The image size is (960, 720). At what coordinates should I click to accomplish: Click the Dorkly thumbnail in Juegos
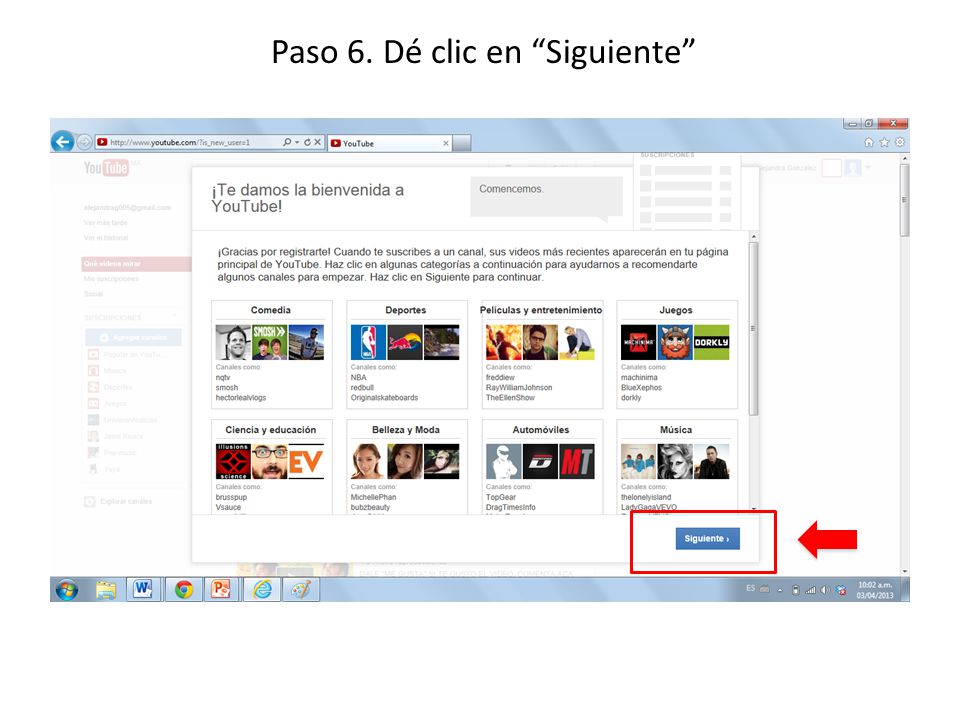[711, 342]
